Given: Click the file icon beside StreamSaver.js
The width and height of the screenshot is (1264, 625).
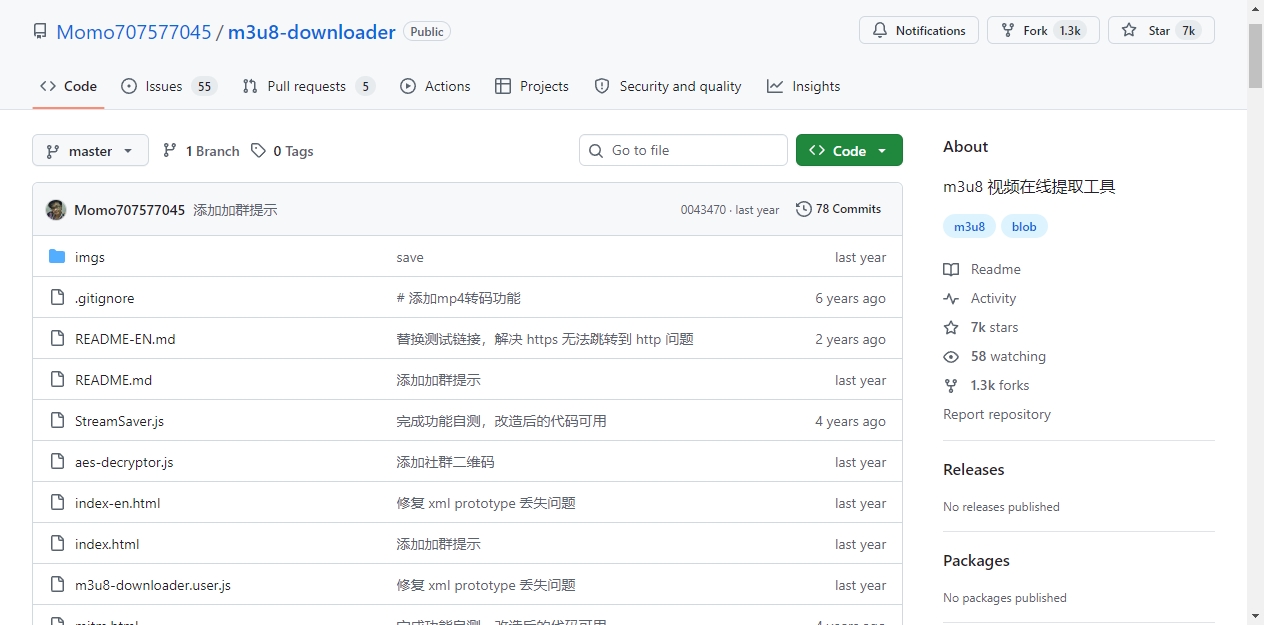Looking at the screenshot, I should (x=57, y=421).
